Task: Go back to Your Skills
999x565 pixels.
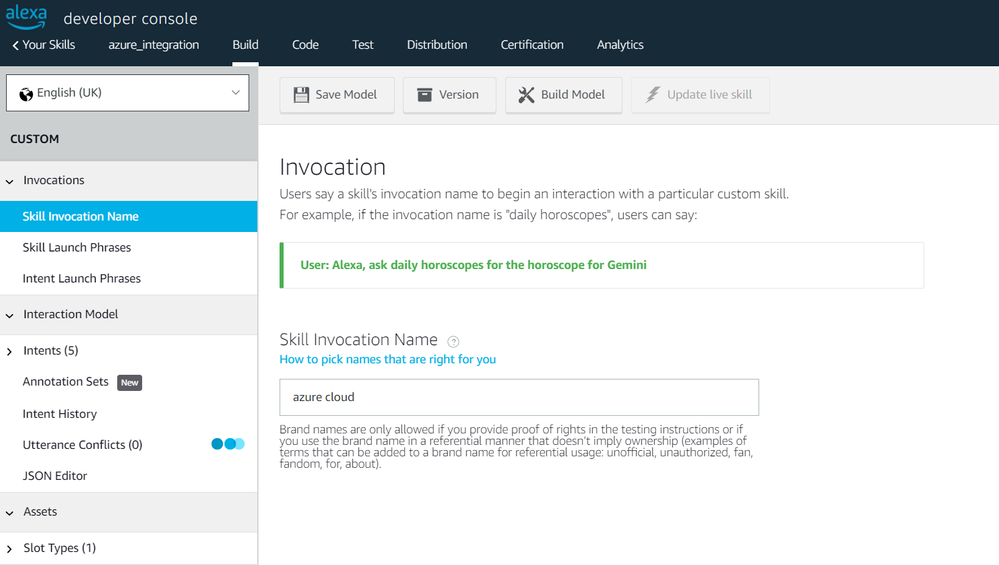Action: 43,45
